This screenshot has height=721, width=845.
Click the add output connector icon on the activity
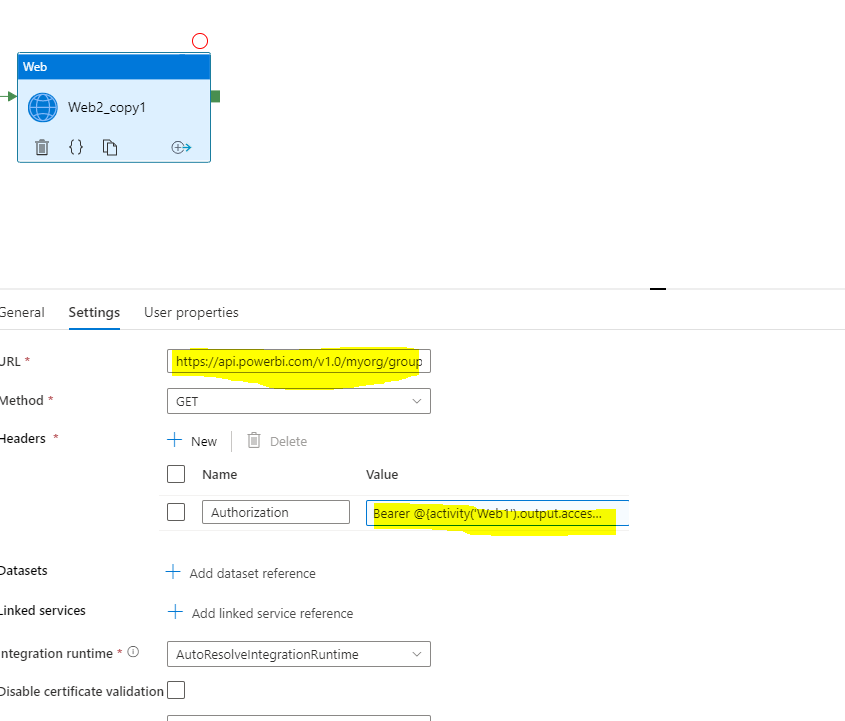[181, 147]
